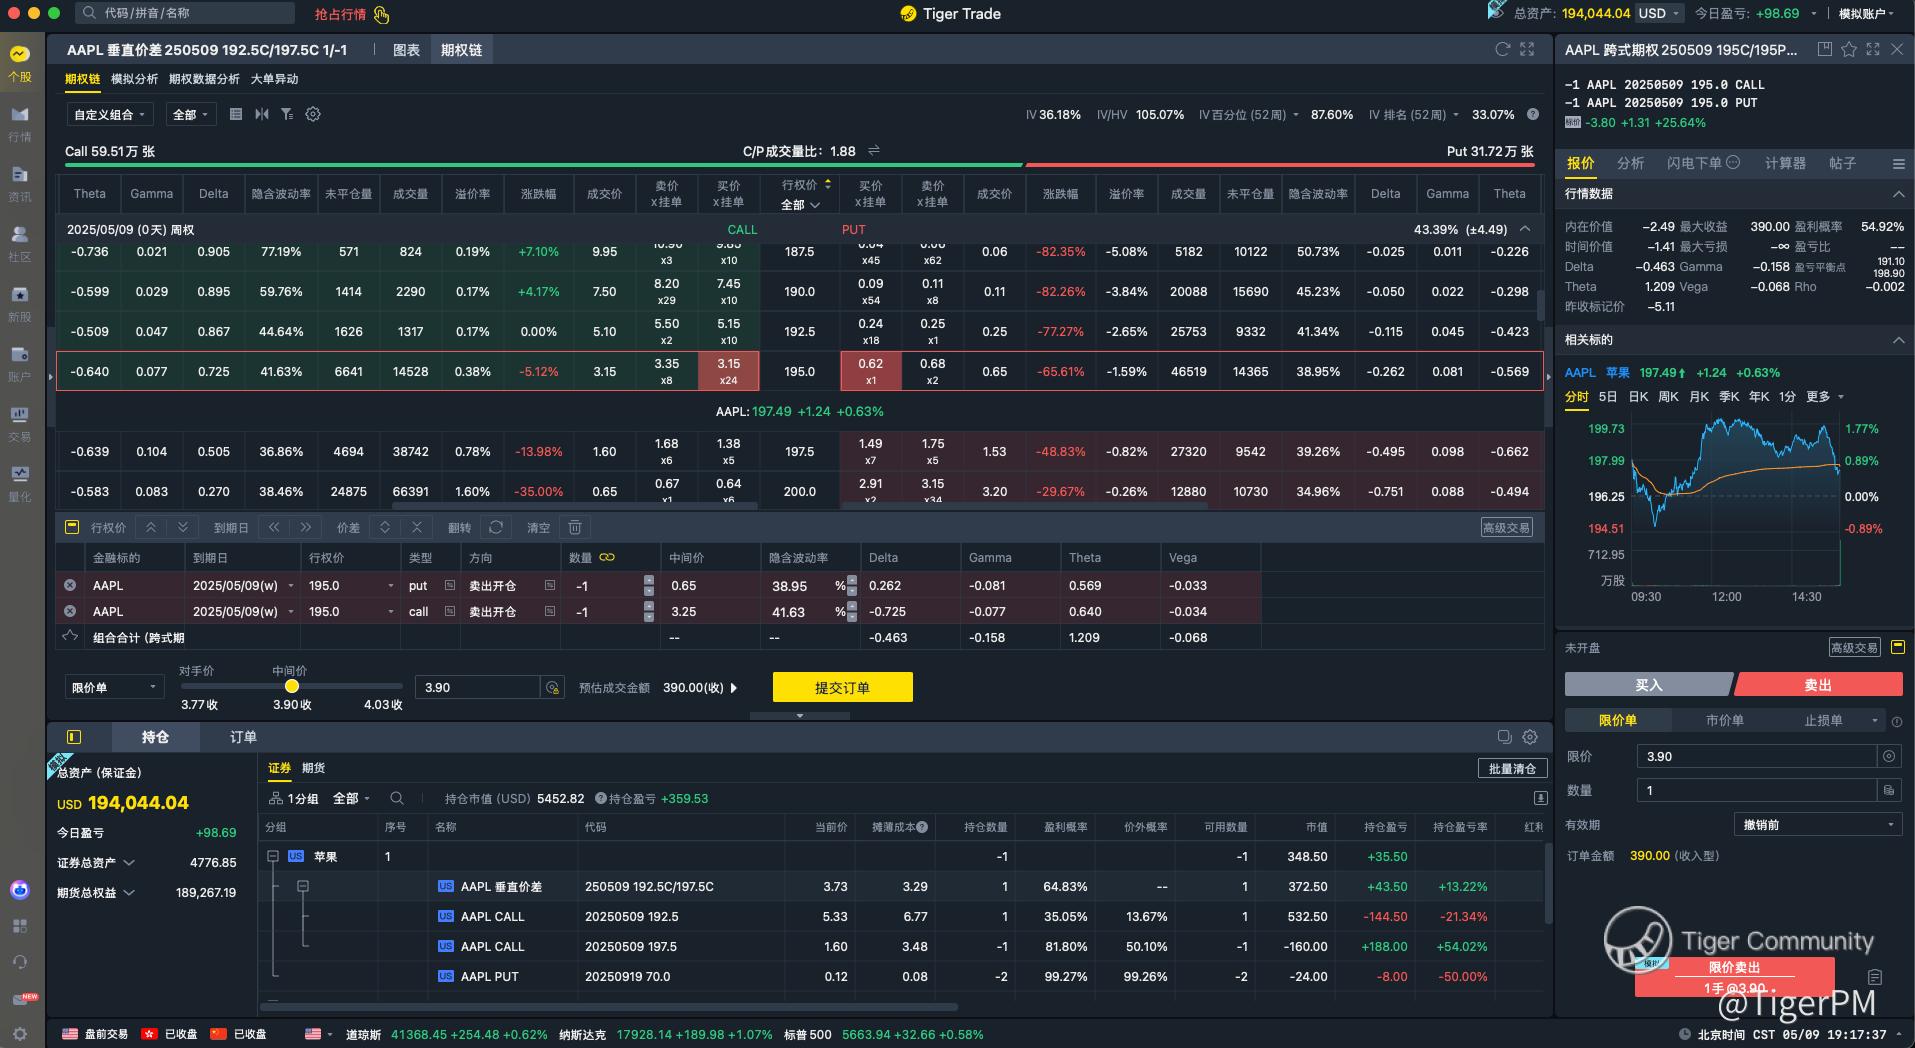Screen dimensions: 1915x1048
Task: Switch to the 期权数据分析 sub-tab
Action: click(x=204, y=79)
